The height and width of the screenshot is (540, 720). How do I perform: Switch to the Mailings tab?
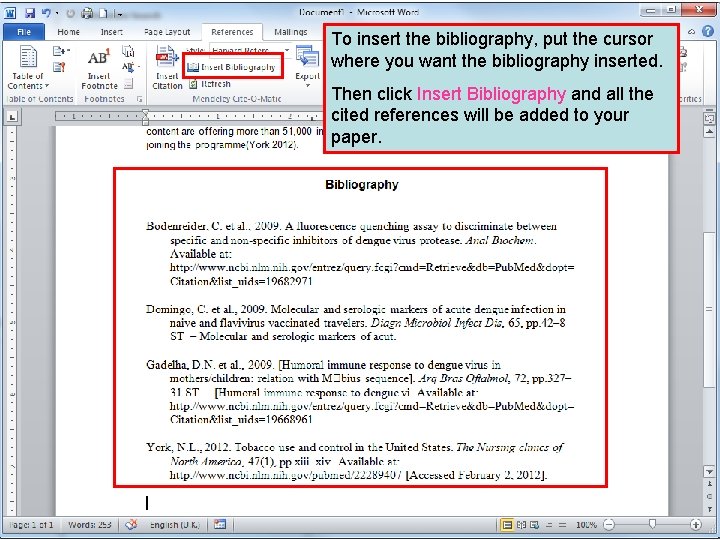click(291, 32)
